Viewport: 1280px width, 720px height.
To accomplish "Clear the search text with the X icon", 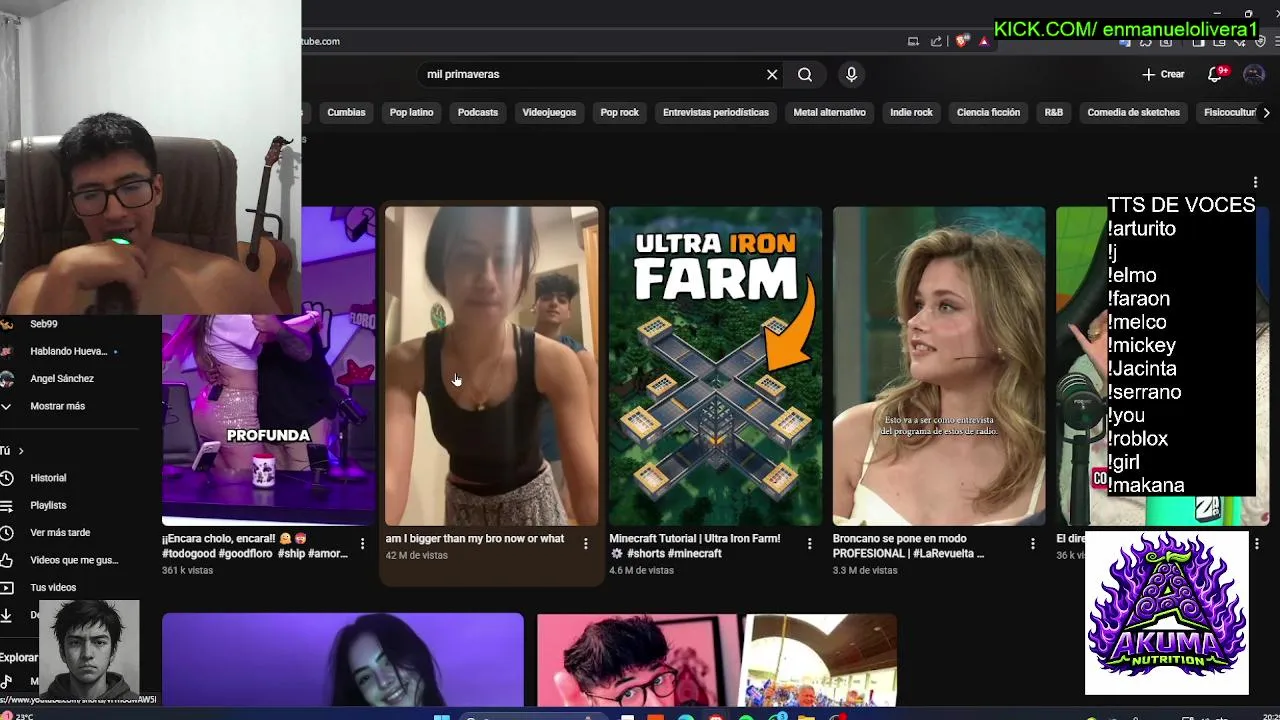I will pyautogui.click(x=772, y=74).
